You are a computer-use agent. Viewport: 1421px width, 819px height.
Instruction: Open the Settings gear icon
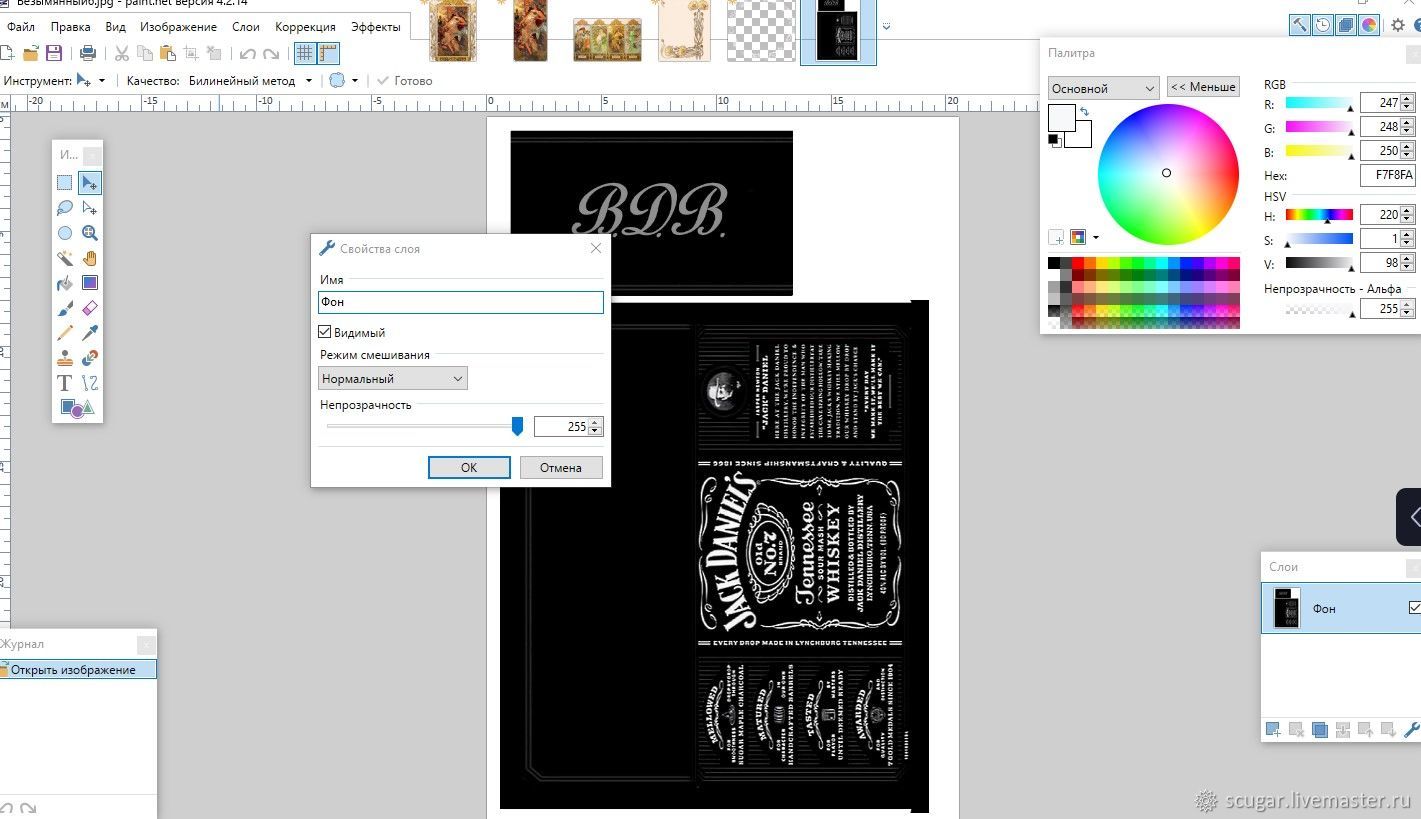click(x=1398, y=26)
